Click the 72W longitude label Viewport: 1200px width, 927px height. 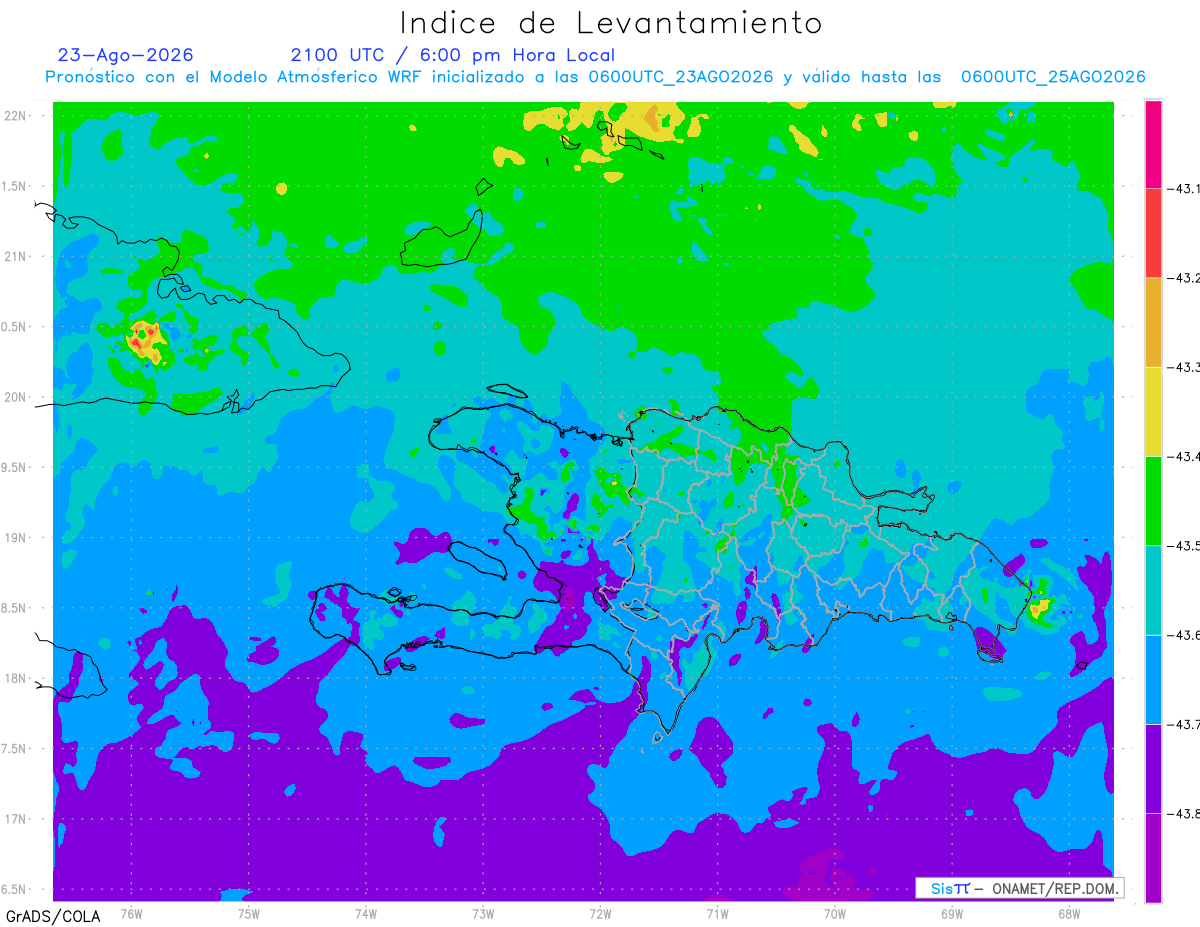point(600,914)
